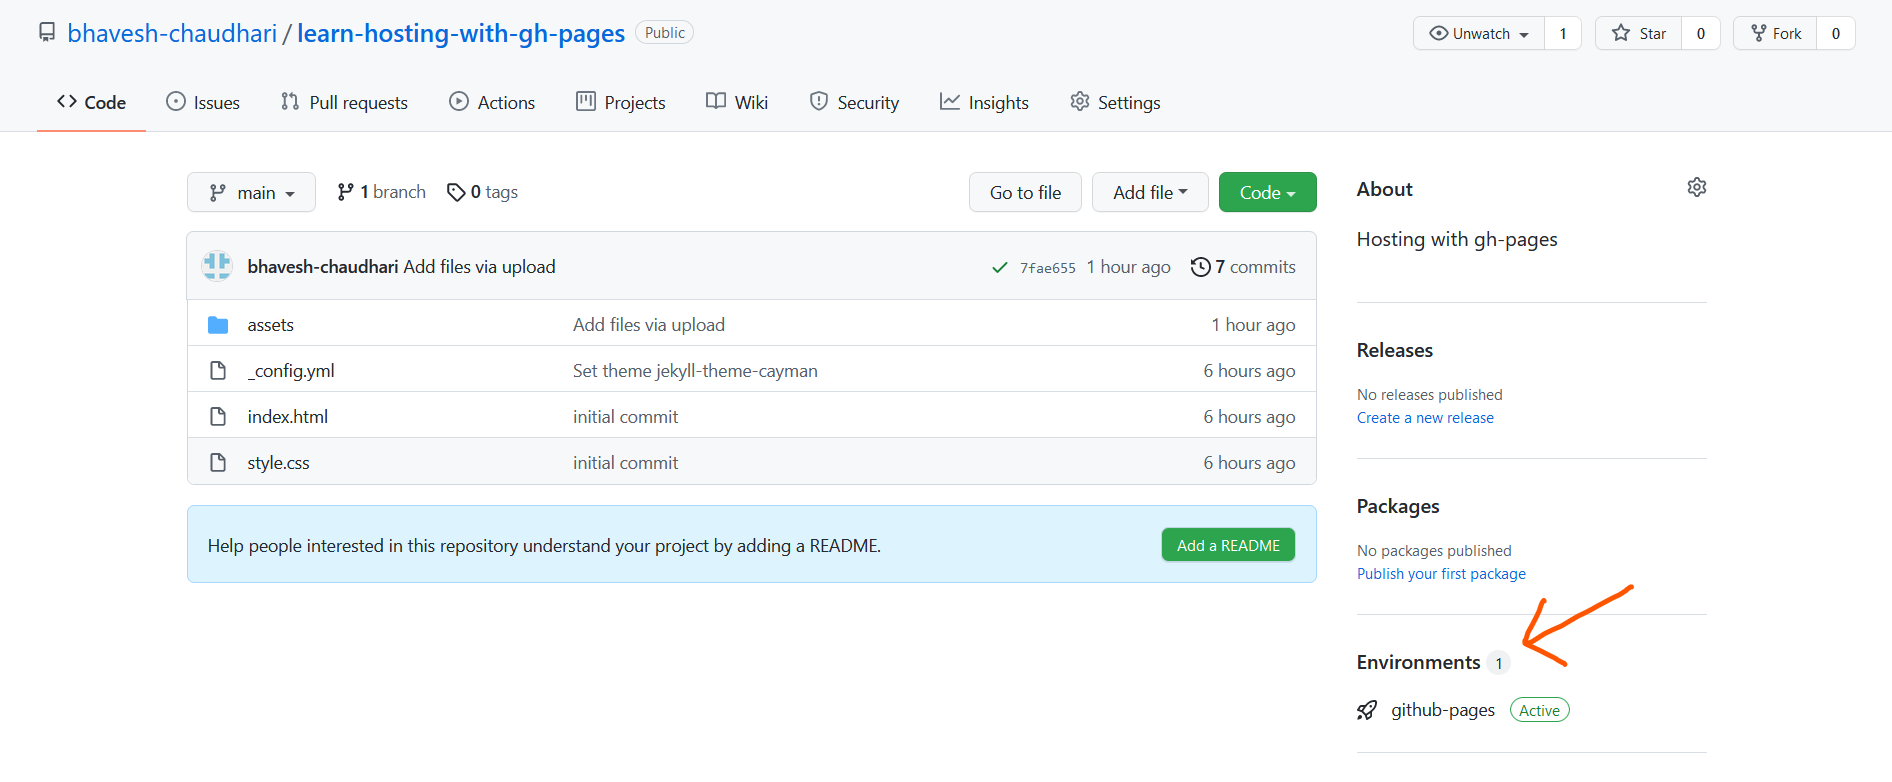Viewport: 1892px width, 782px height.
Task: Open the Projects tab
Action: 620,102
